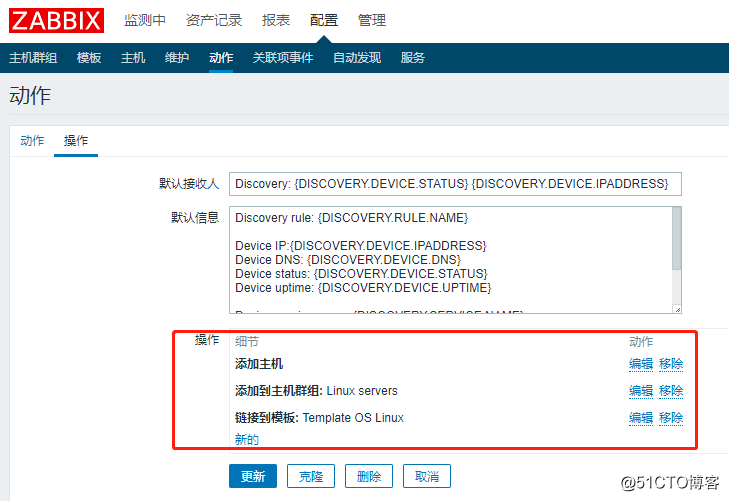729x501 pixels.
Task: Click the 动作 page heading
Action: (x=30, y=95)
